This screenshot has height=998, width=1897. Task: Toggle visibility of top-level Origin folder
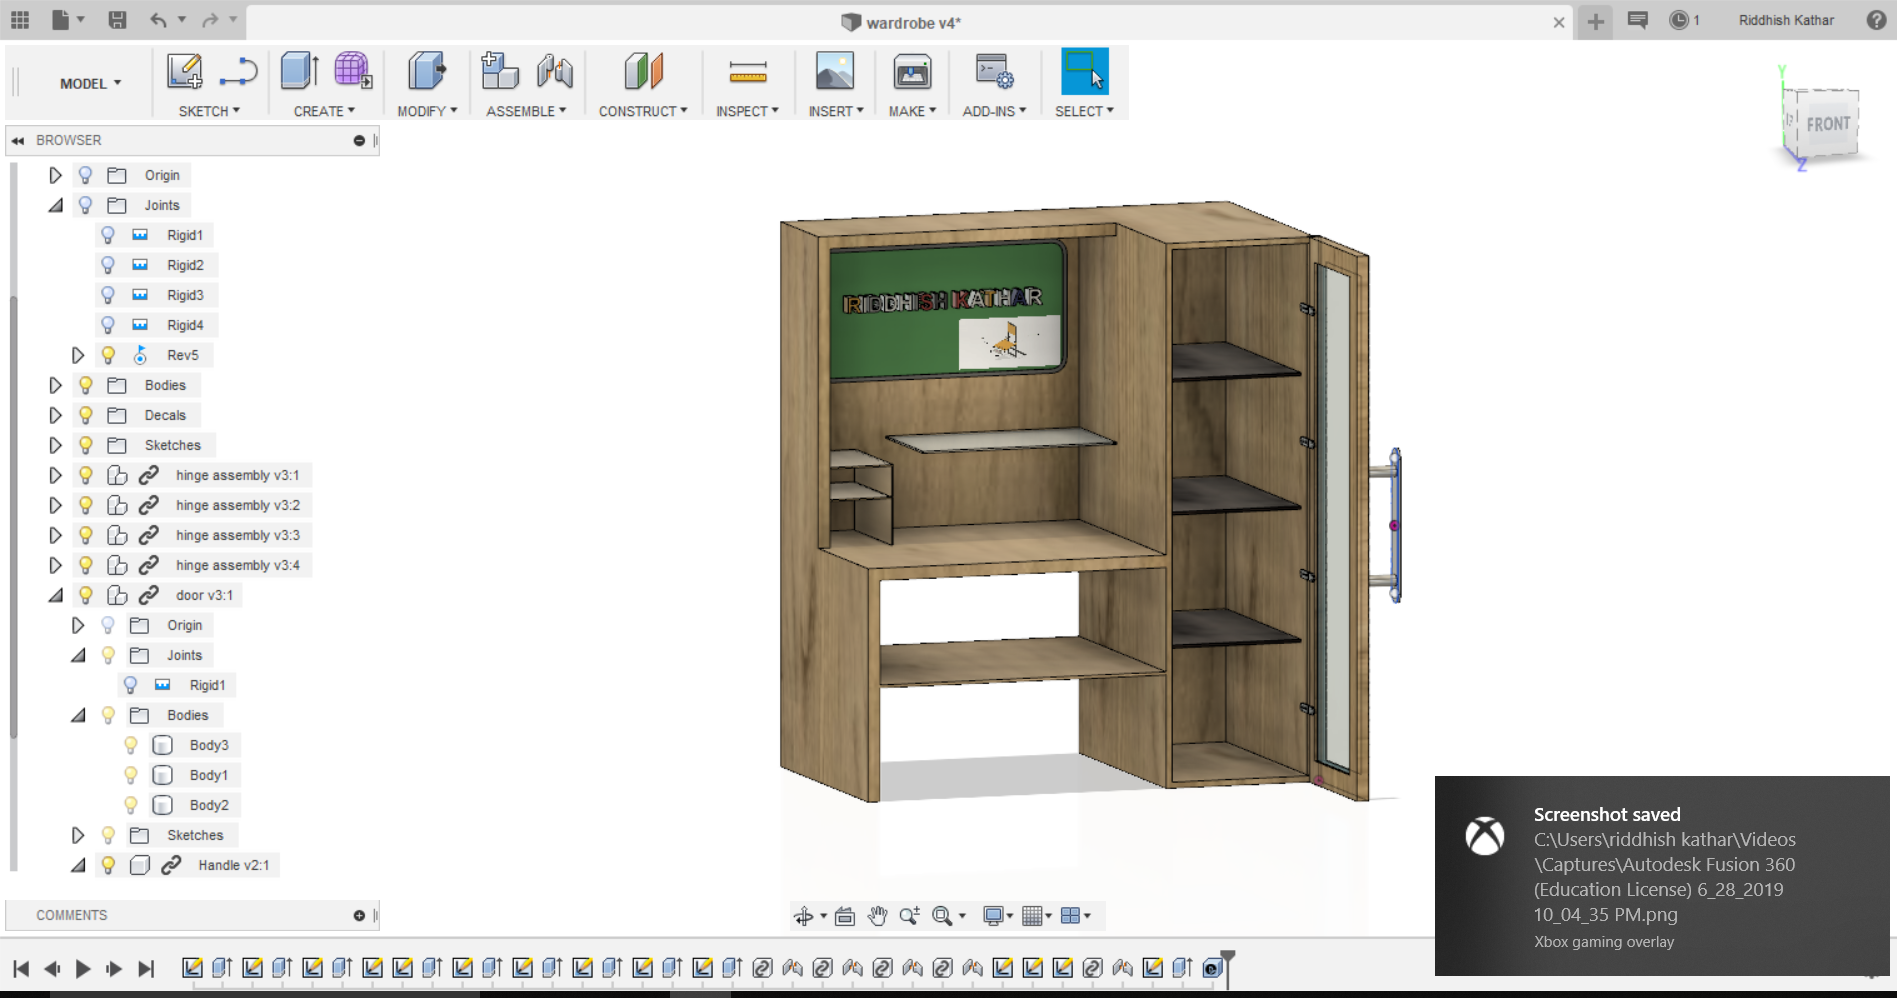(x=86, y=175)
